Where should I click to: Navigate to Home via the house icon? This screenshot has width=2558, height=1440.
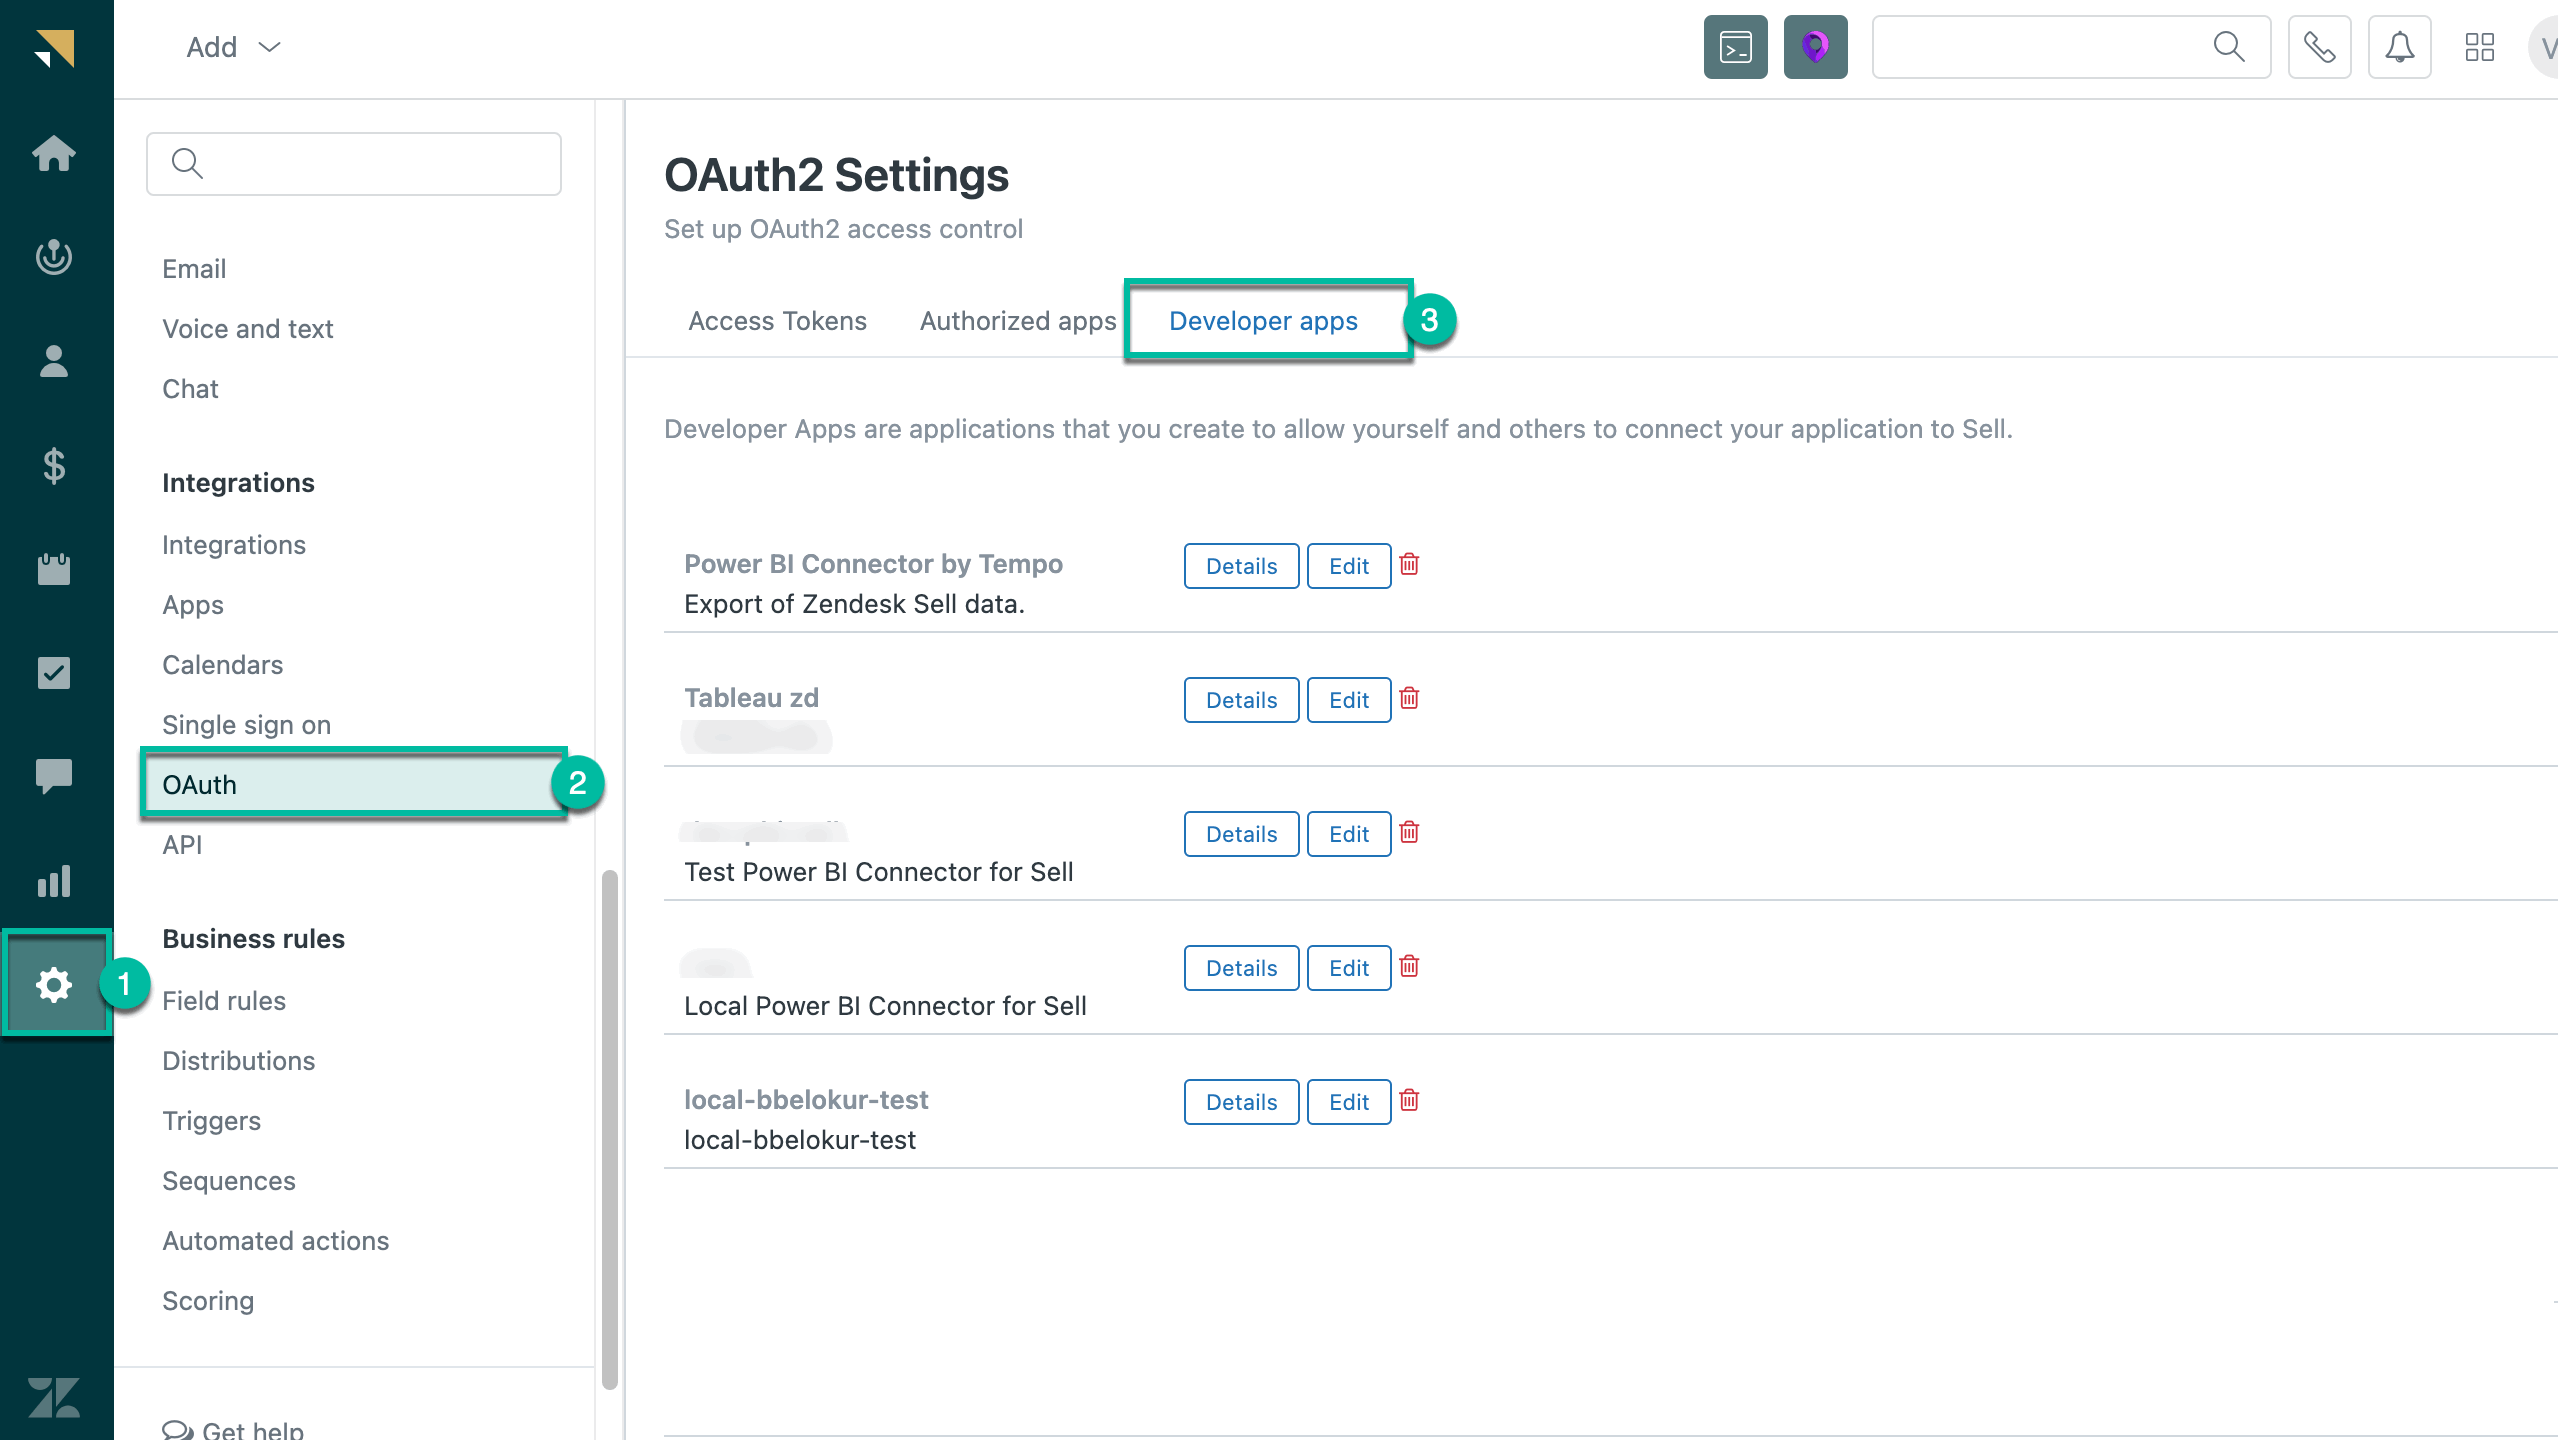[55, 153]
